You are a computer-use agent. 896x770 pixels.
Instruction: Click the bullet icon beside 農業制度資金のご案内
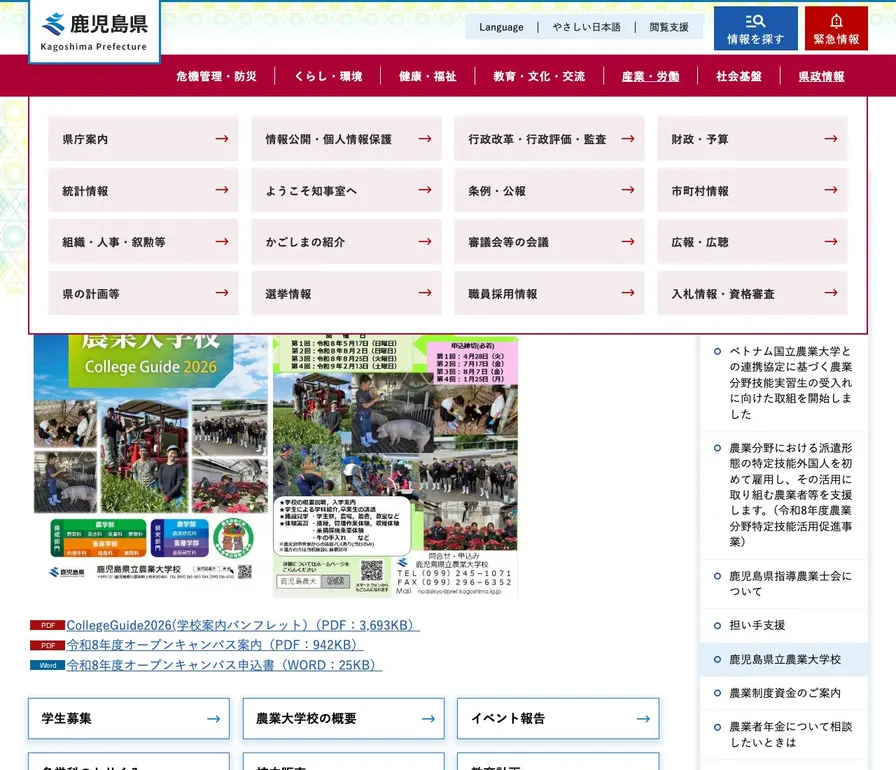pos(717,693)
